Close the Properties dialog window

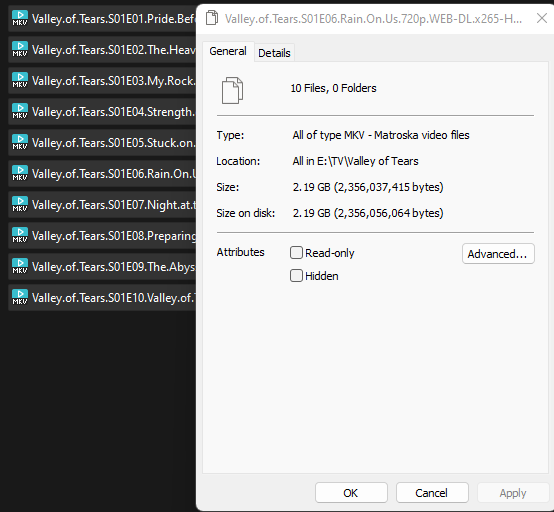[x=542, y=18]
